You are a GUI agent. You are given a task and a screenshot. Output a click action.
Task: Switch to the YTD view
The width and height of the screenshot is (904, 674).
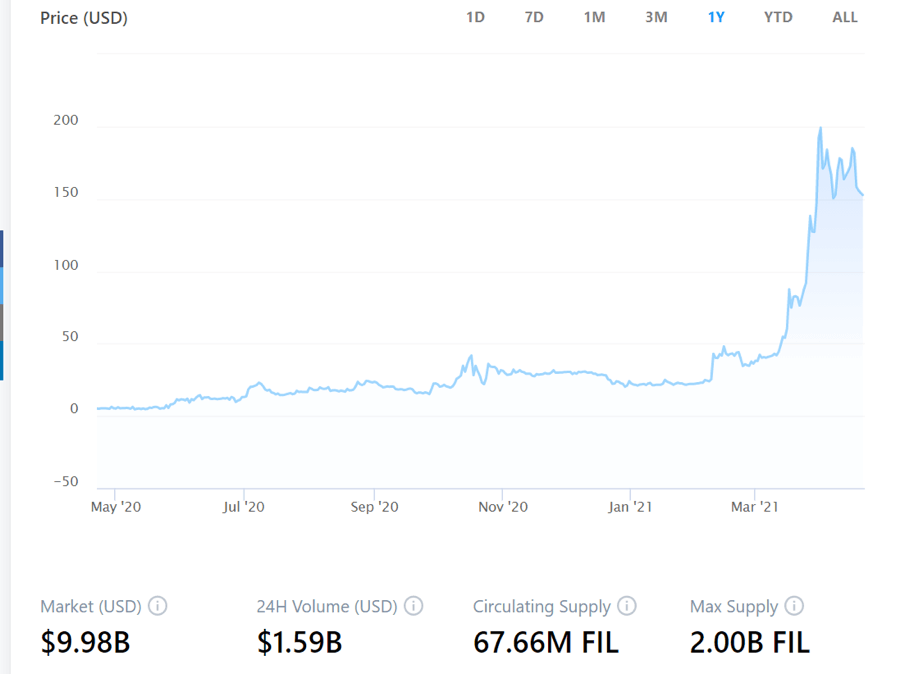click(x=777, y=17)
